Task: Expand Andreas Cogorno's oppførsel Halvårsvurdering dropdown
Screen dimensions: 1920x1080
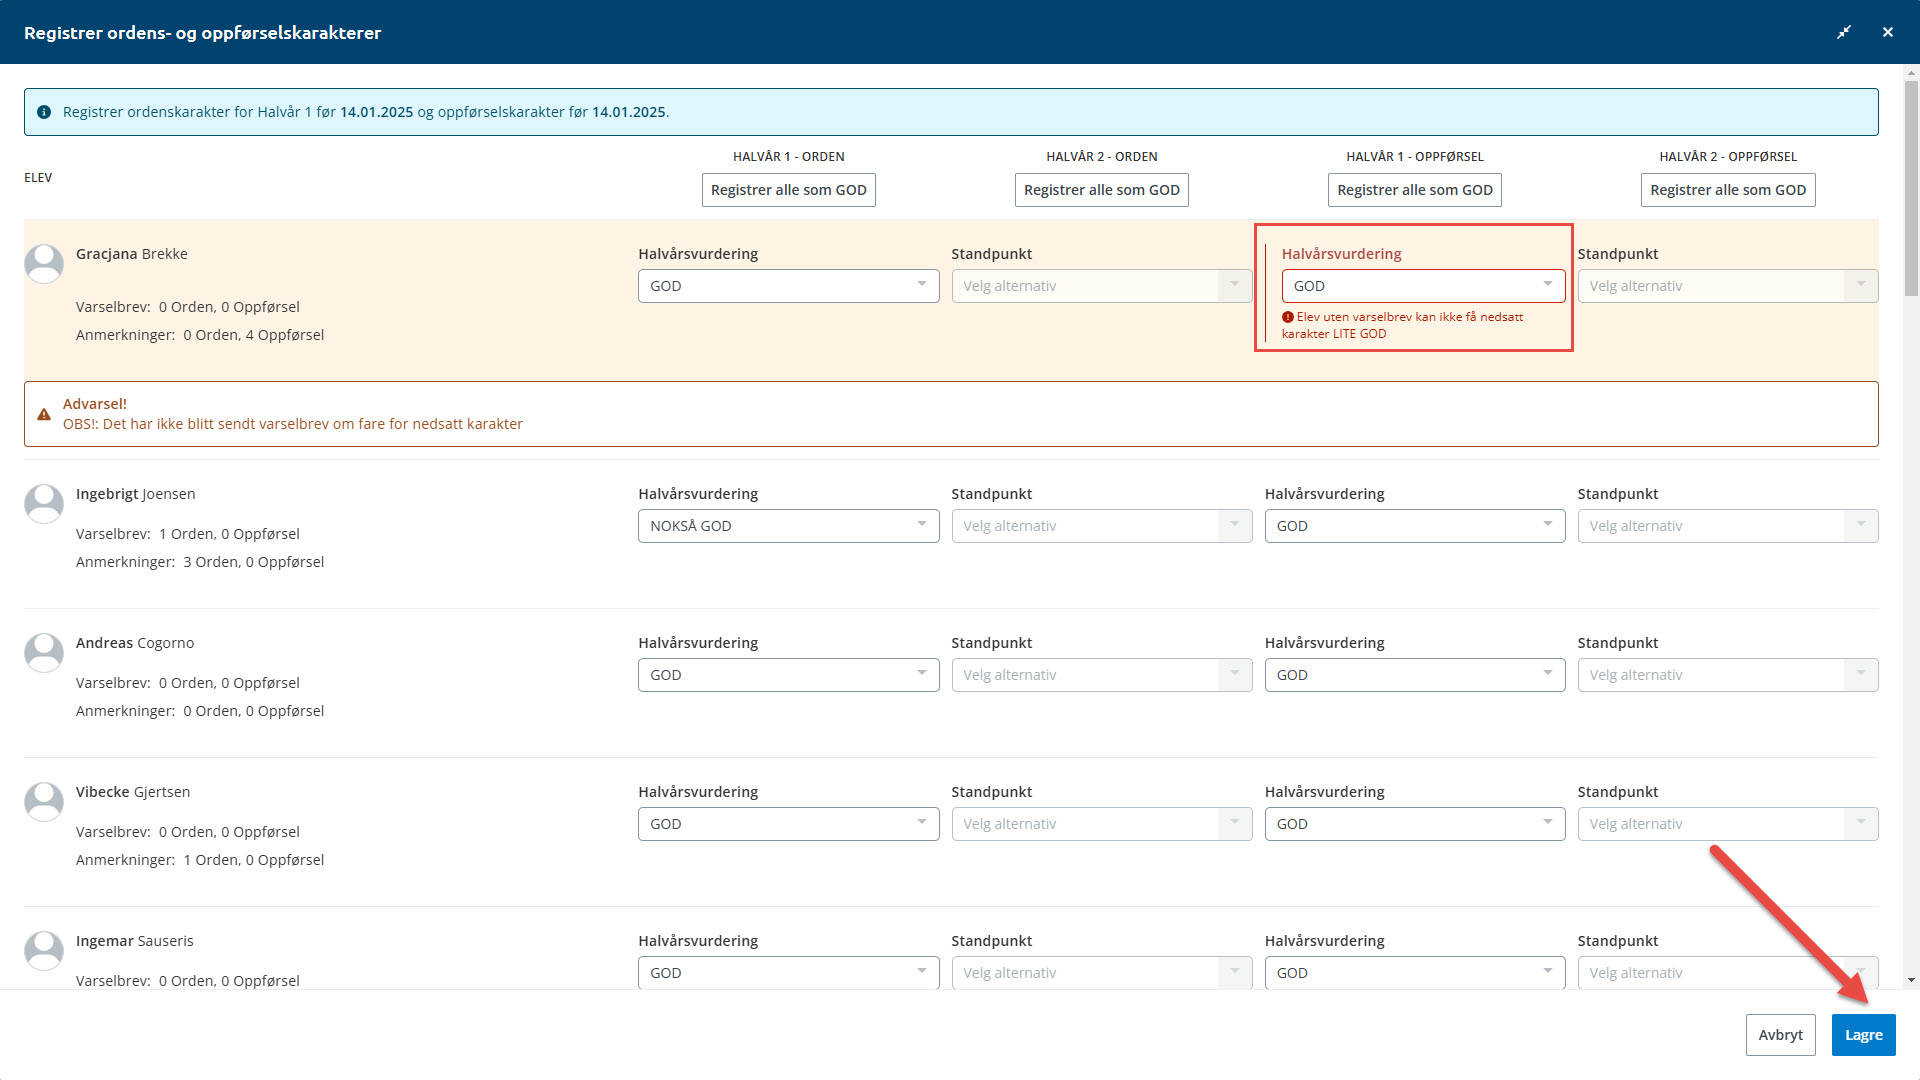Action: click(x=1414, y=675)
